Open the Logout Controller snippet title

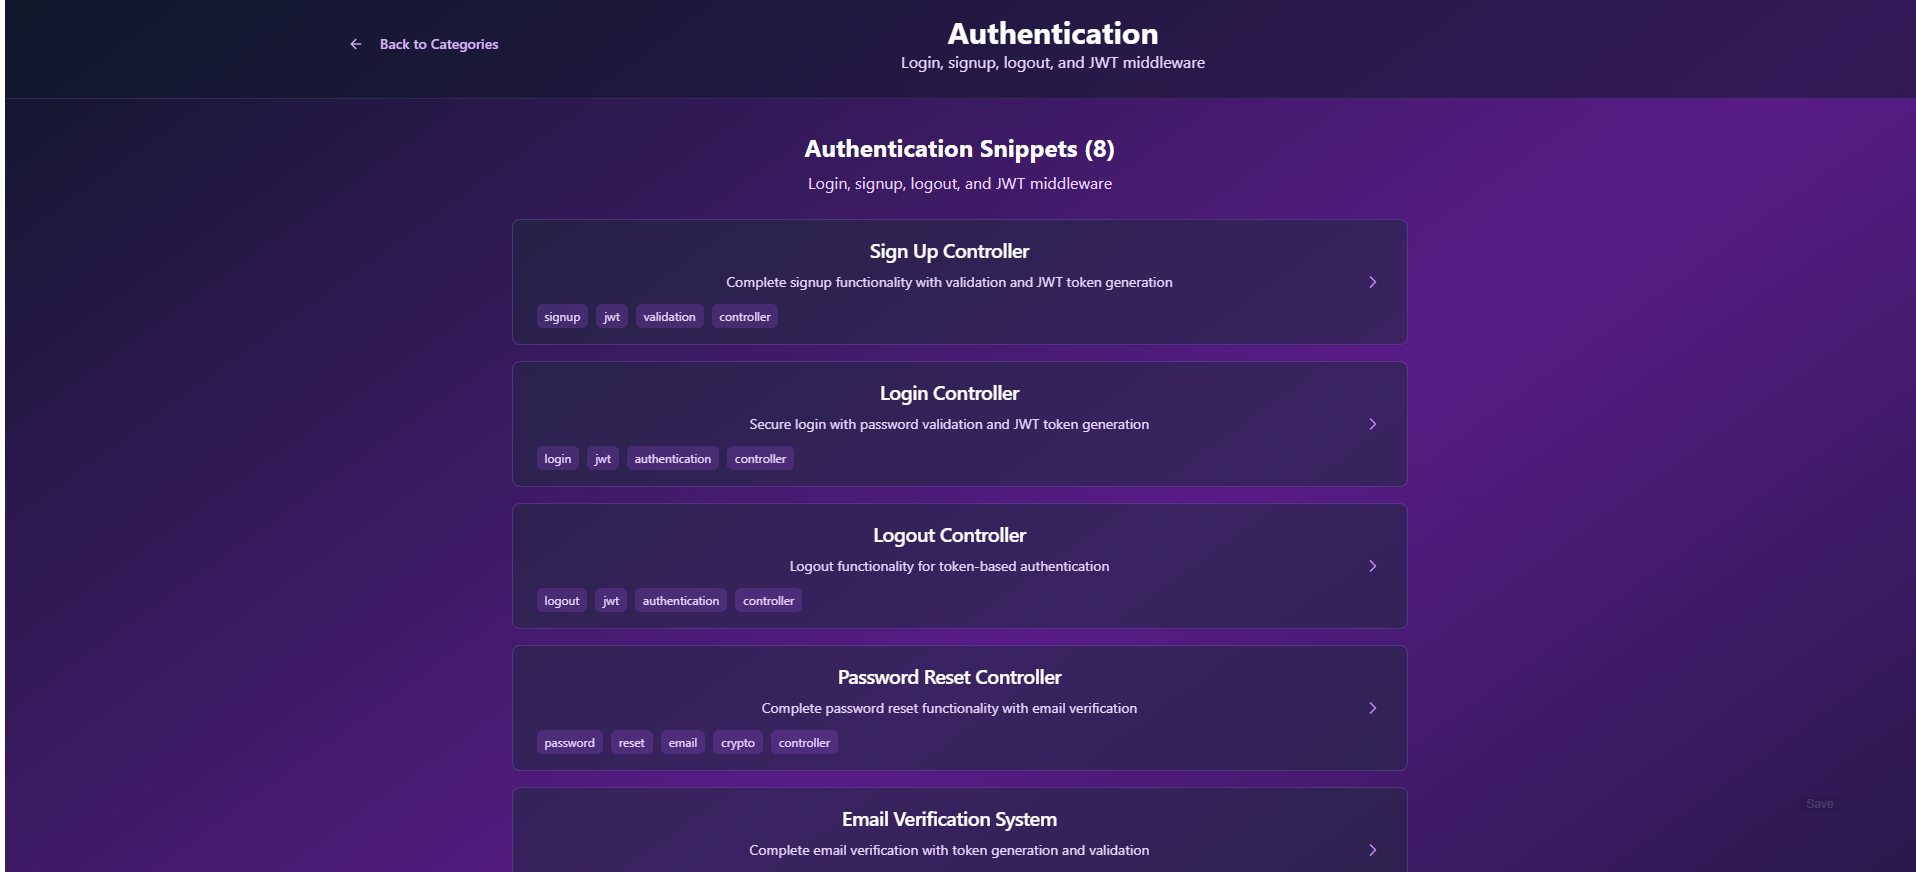[949, 535]
